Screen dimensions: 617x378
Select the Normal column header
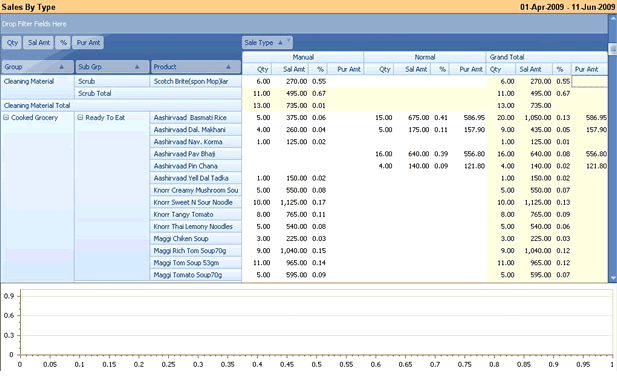(x=425, y=57)
